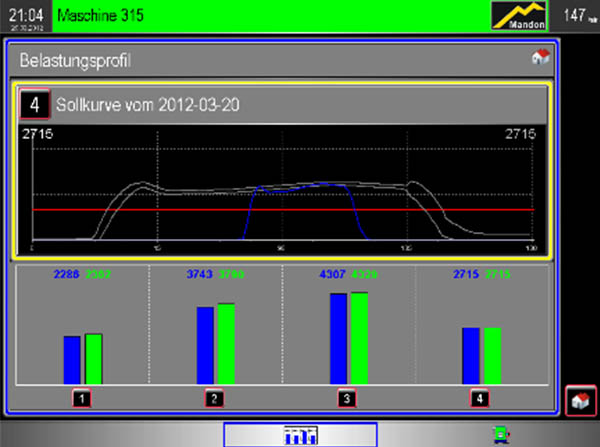Click the blue bar of station 3
600x447 pixels.
pos(339,339)
